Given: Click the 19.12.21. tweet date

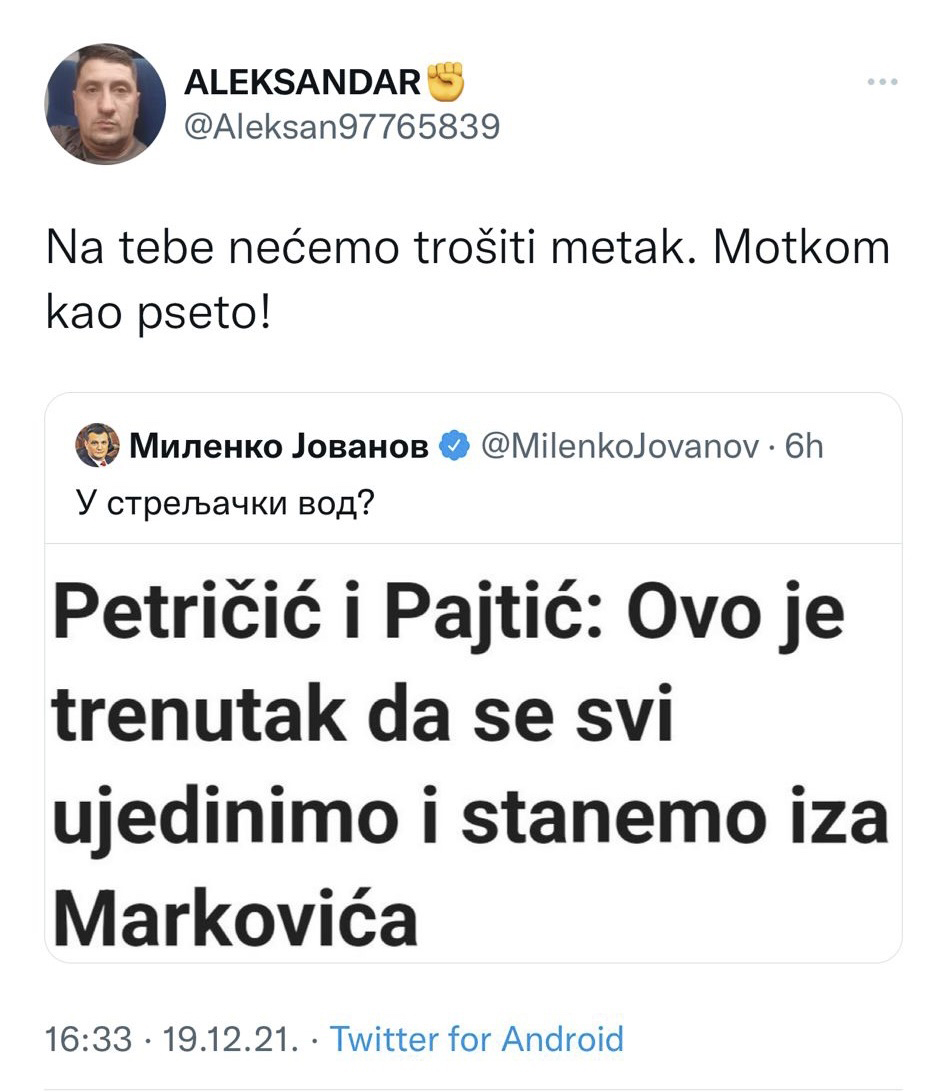Looking at the screenshot, I should point(231,1039).
